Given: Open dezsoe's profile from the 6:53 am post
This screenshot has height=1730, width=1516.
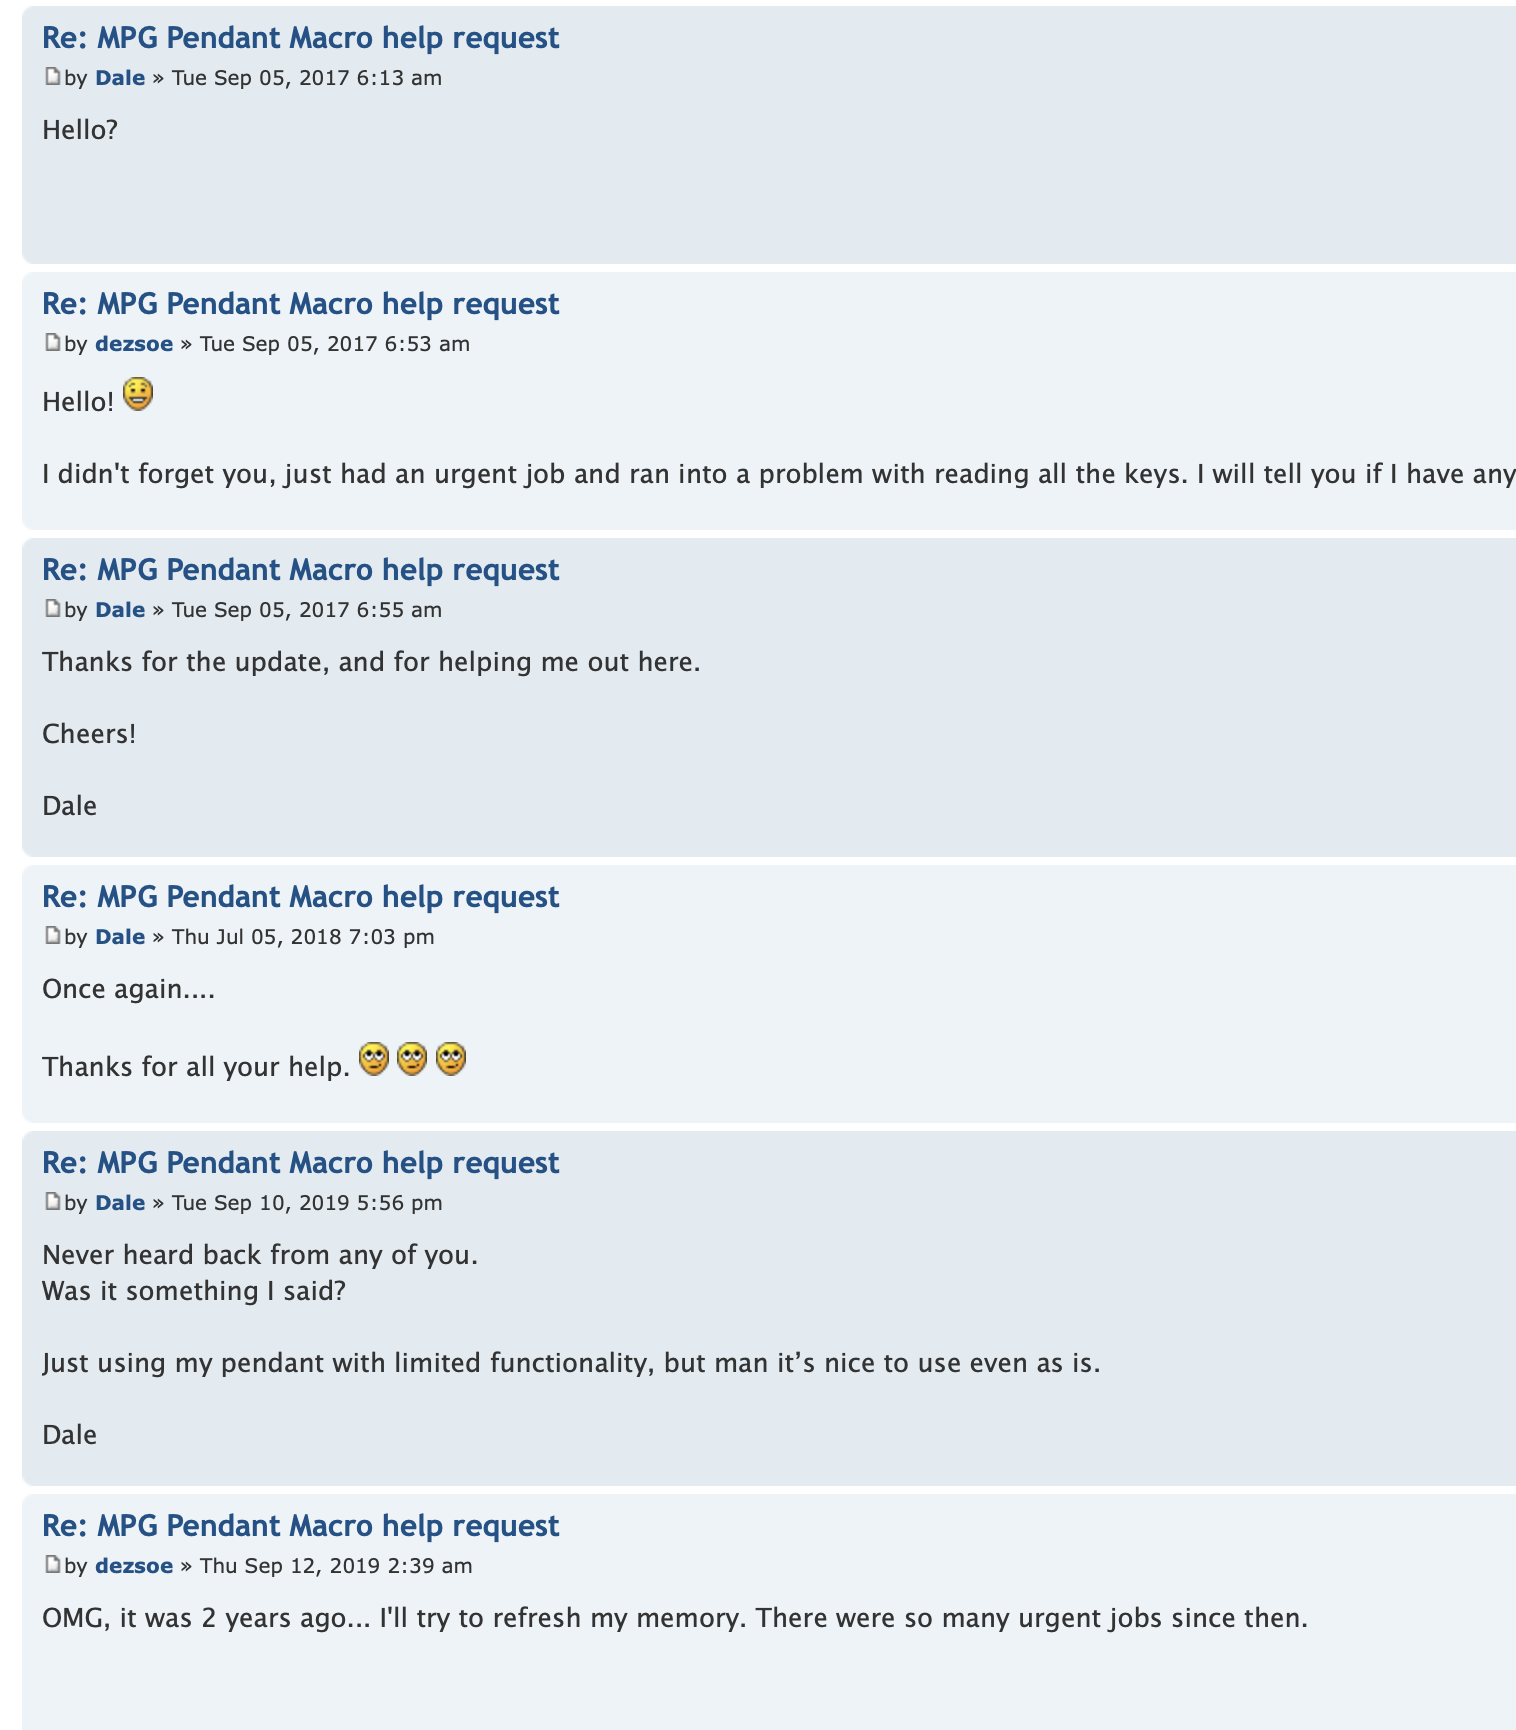Looking at the screenshot, I should point(134,344).
